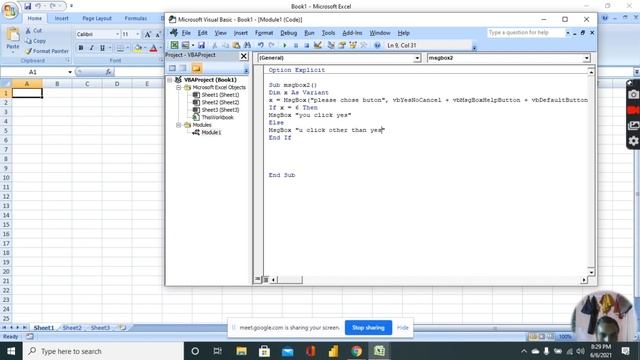Switch to the Sheet2 worksheet tab
640x360 pixels.
(x=72, y=328)
